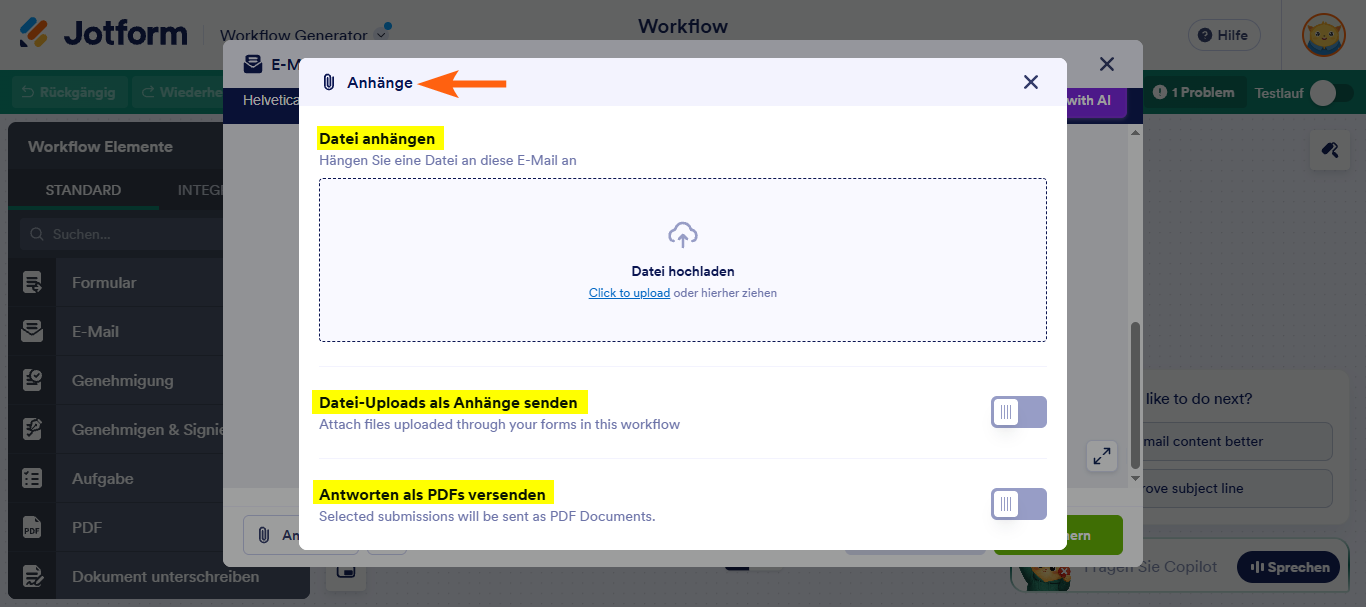The width and height of the screenshot is (1366, 607).
Task: Toggle the Testlauf switch
Action: (1331, 93)
